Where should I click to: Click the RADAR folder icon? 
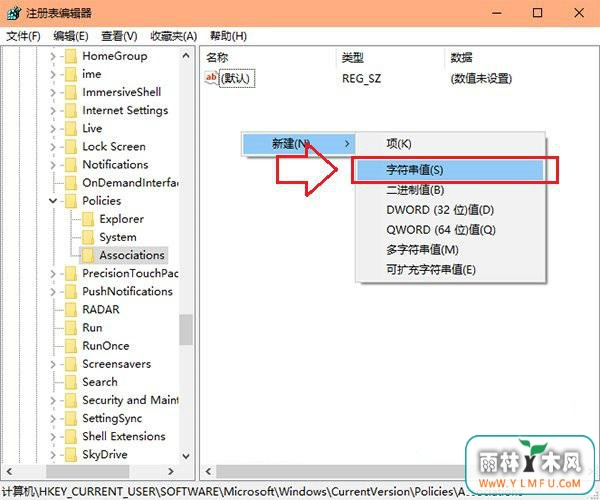pos(71,310)
